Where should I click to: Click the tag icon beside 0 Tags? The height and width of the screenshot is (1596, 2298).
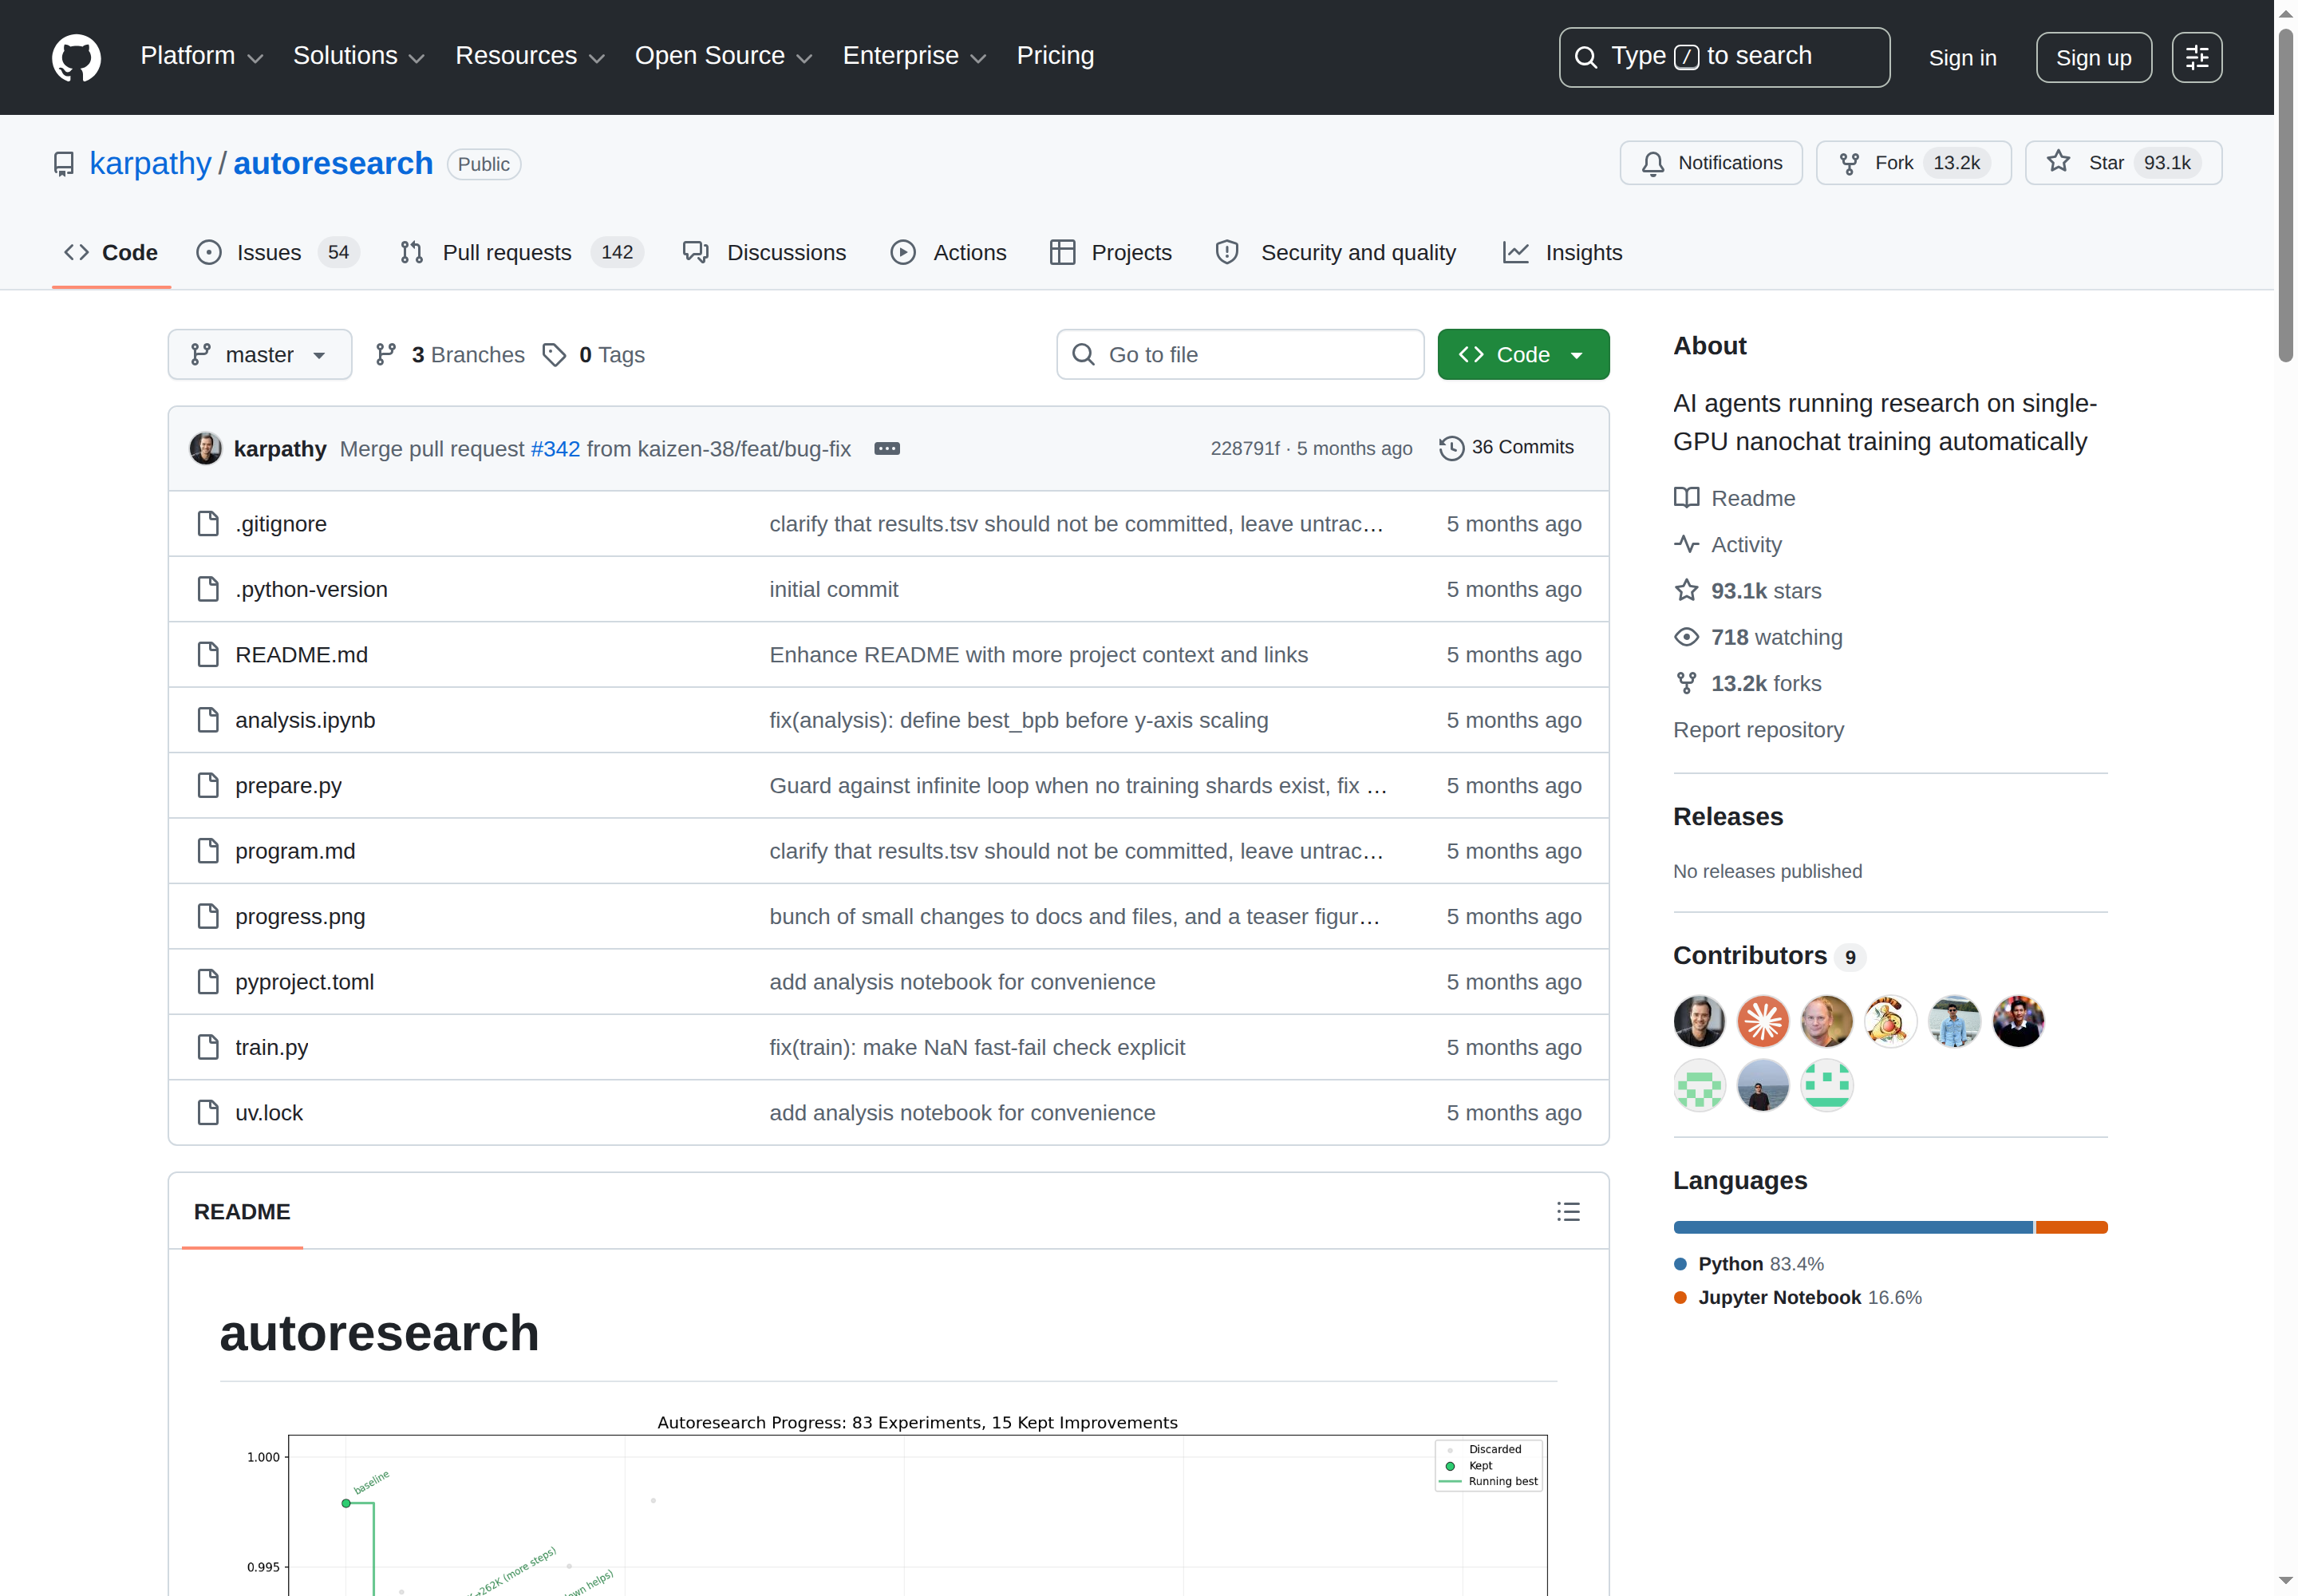click(x=554, y=355)
